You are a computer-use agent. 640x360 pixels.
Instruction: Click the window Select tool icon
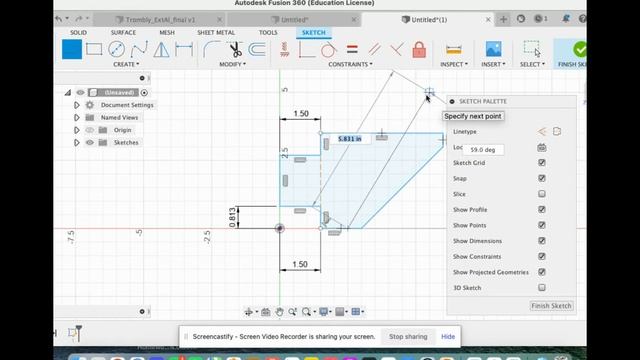tap(532, 49)
